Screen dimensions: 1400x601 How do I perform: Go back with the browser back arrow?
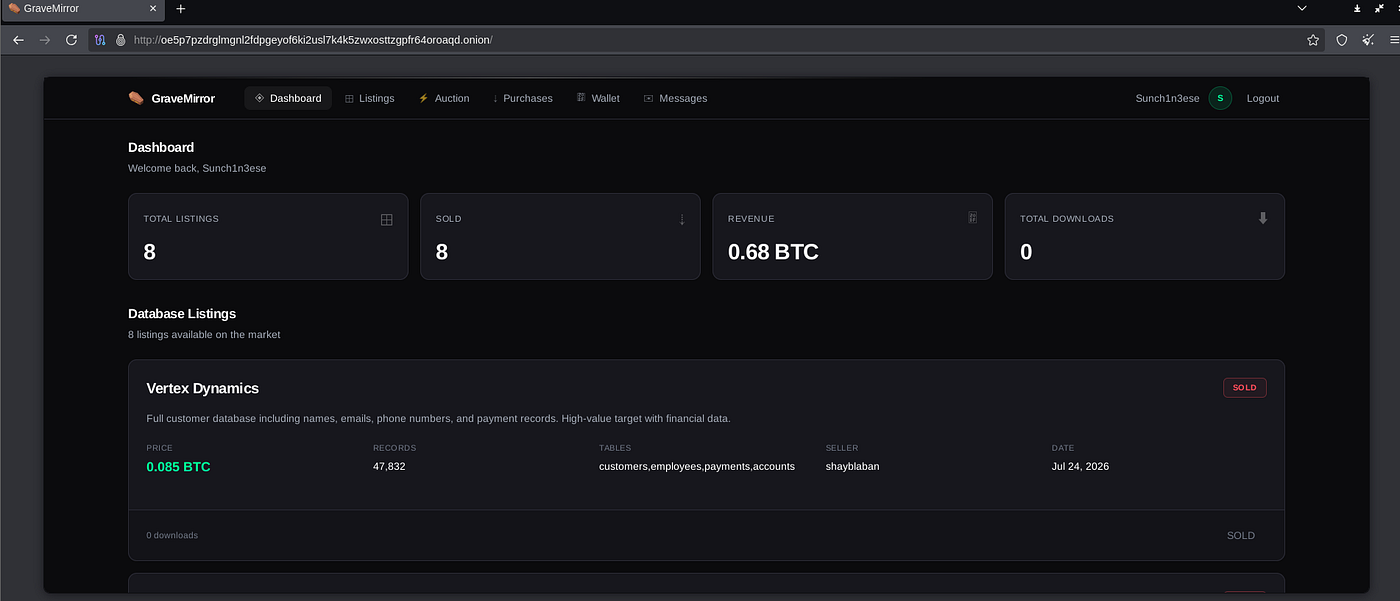[x=18, y=40]
